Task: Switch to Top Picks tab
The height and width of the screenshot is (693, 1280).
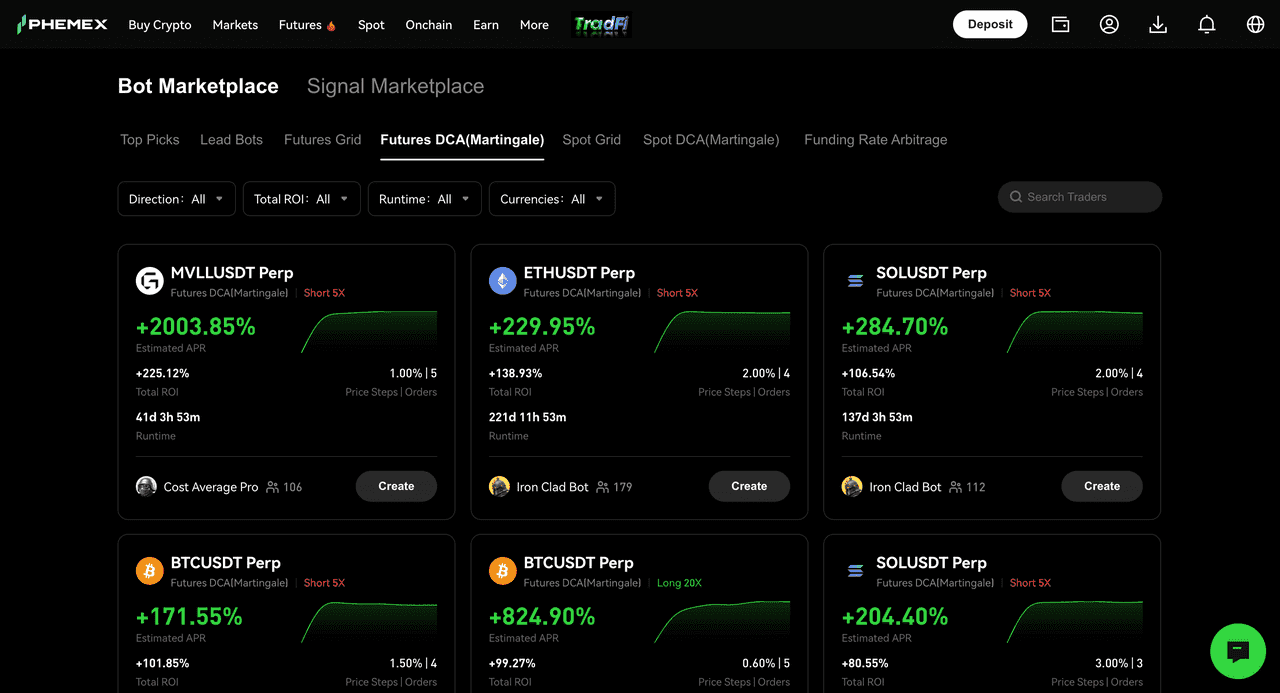Action: [150, 140]
